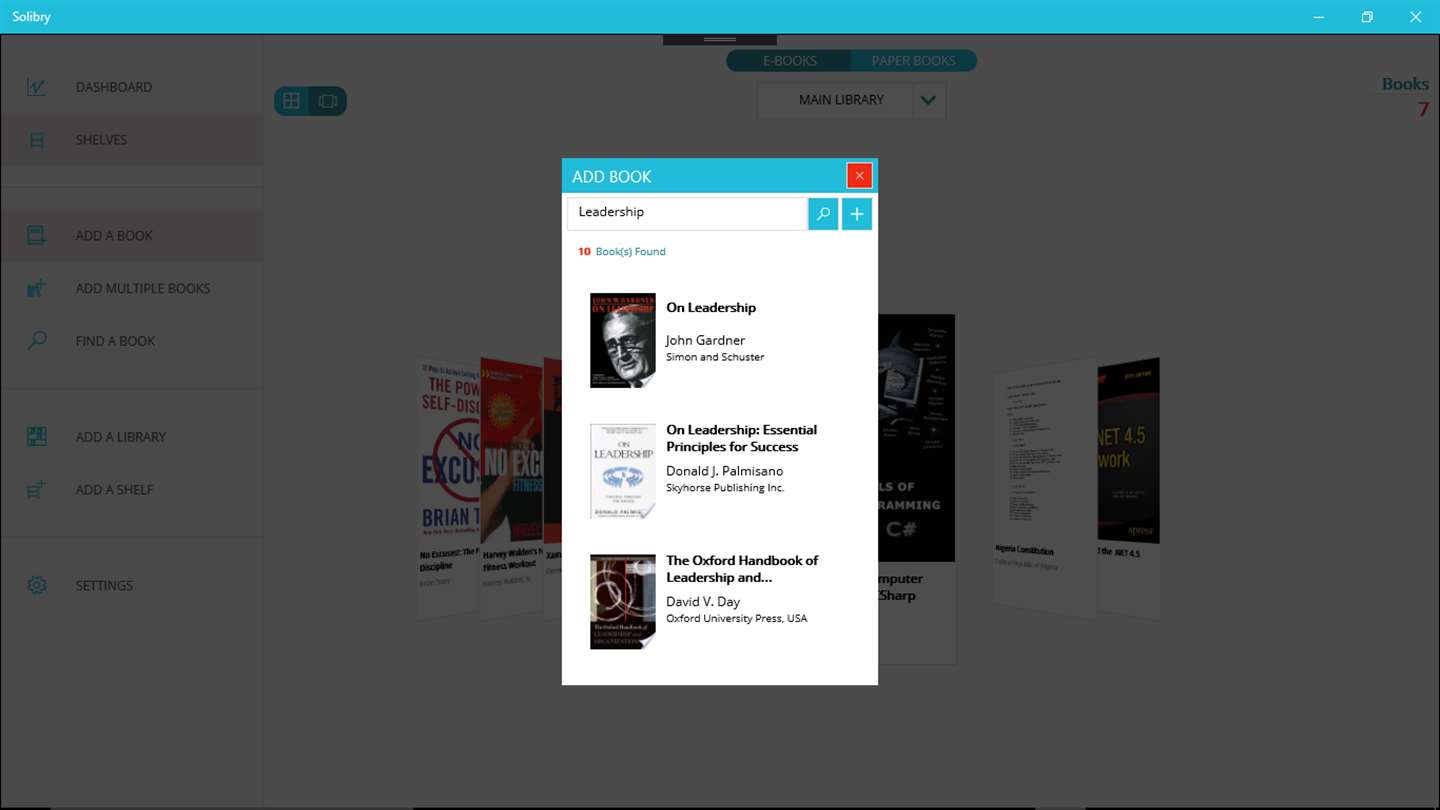Click the .NET 4.5 book cover on shelf
The image size is (1440, 810).
point(1129,451)
